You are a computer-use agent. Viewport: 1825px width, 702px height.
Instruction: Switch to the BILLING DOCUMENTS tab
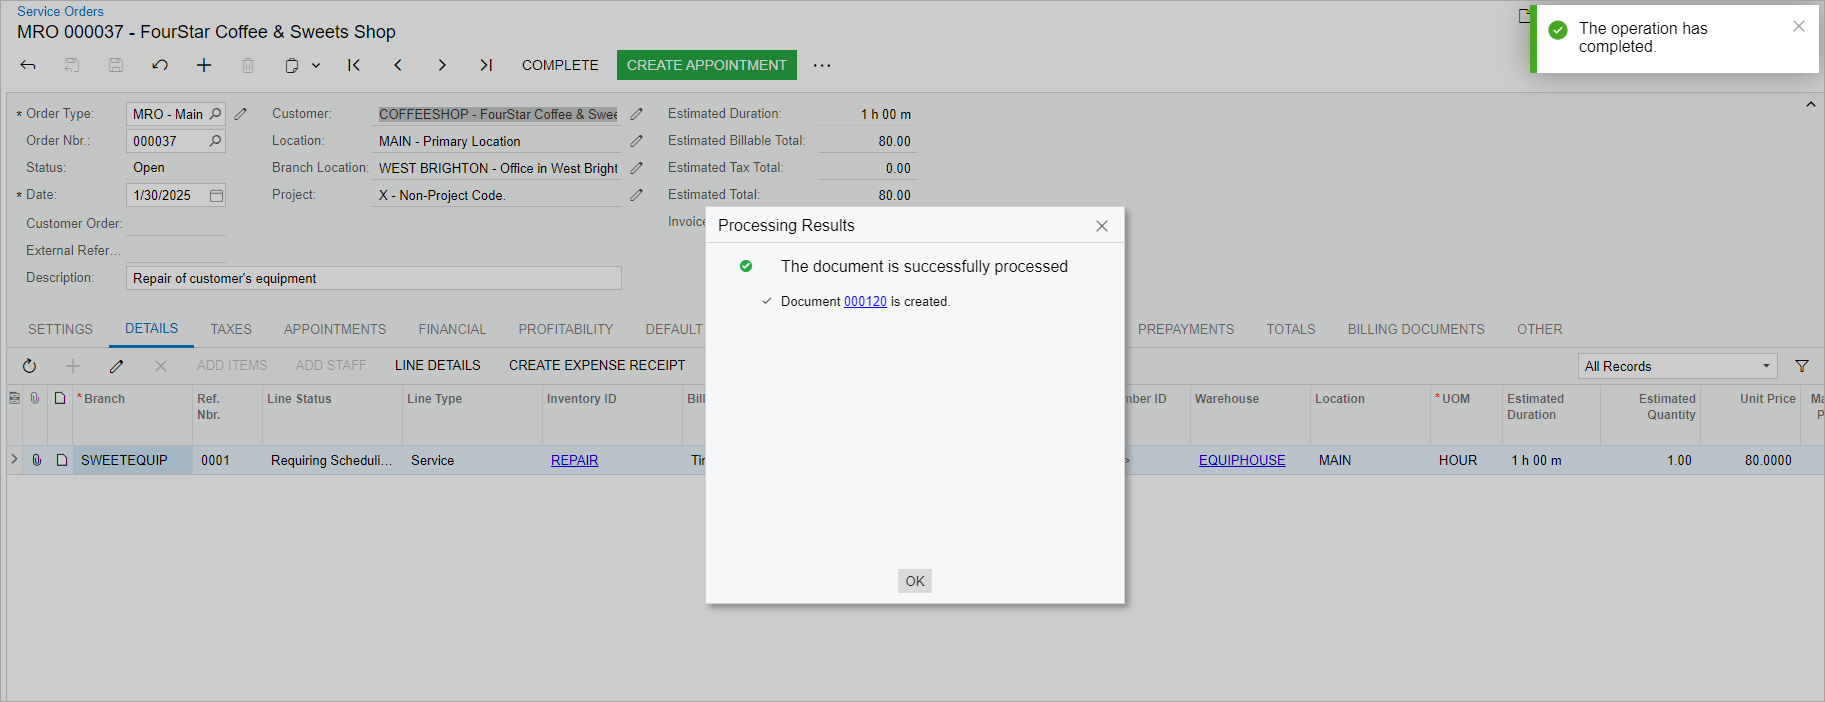(1416, 329)
